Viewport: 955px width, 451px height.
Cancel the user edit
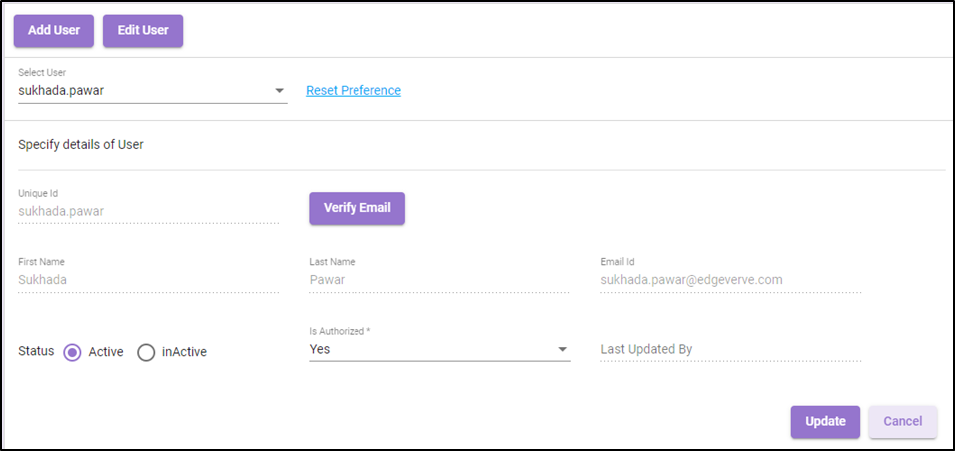click(903, 422)
